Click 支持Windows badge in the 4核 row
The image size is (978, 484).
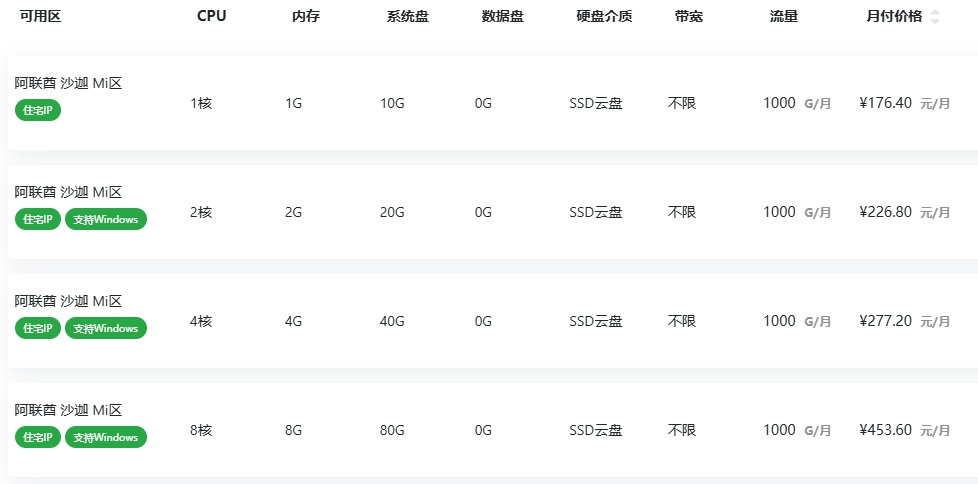(106, 328)
